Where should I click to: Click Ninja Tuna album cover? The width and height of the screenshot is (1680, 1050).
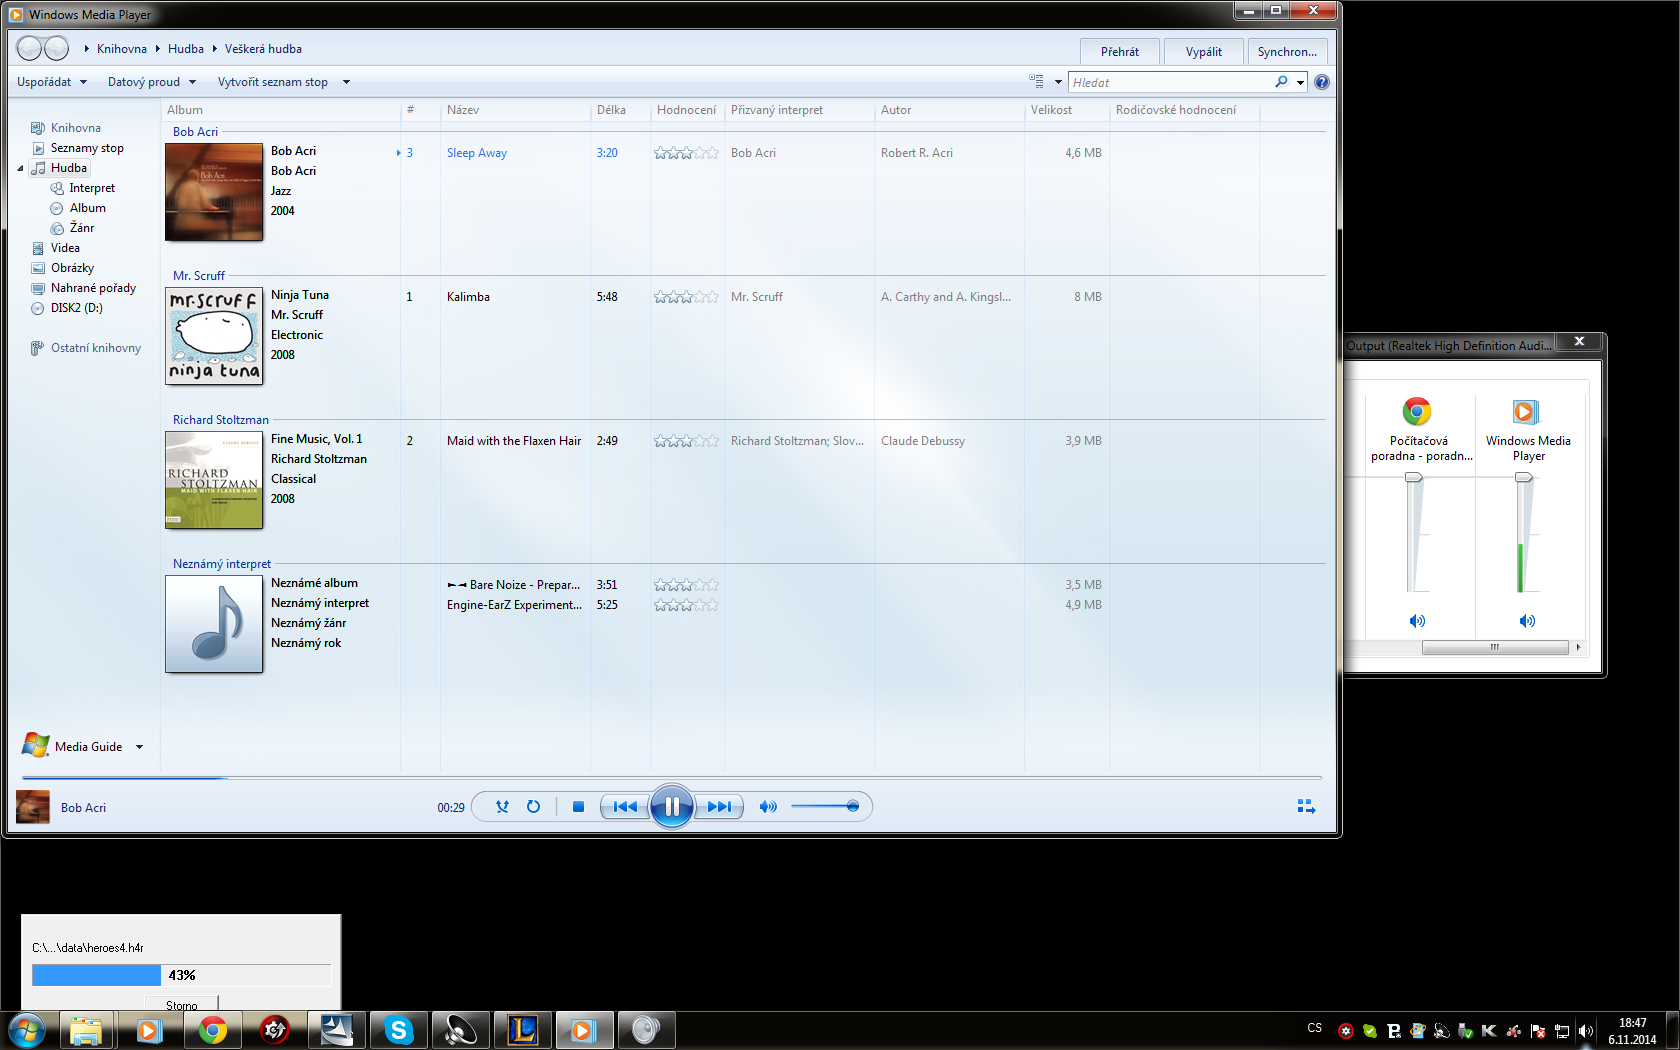click(x=214, y=336)
